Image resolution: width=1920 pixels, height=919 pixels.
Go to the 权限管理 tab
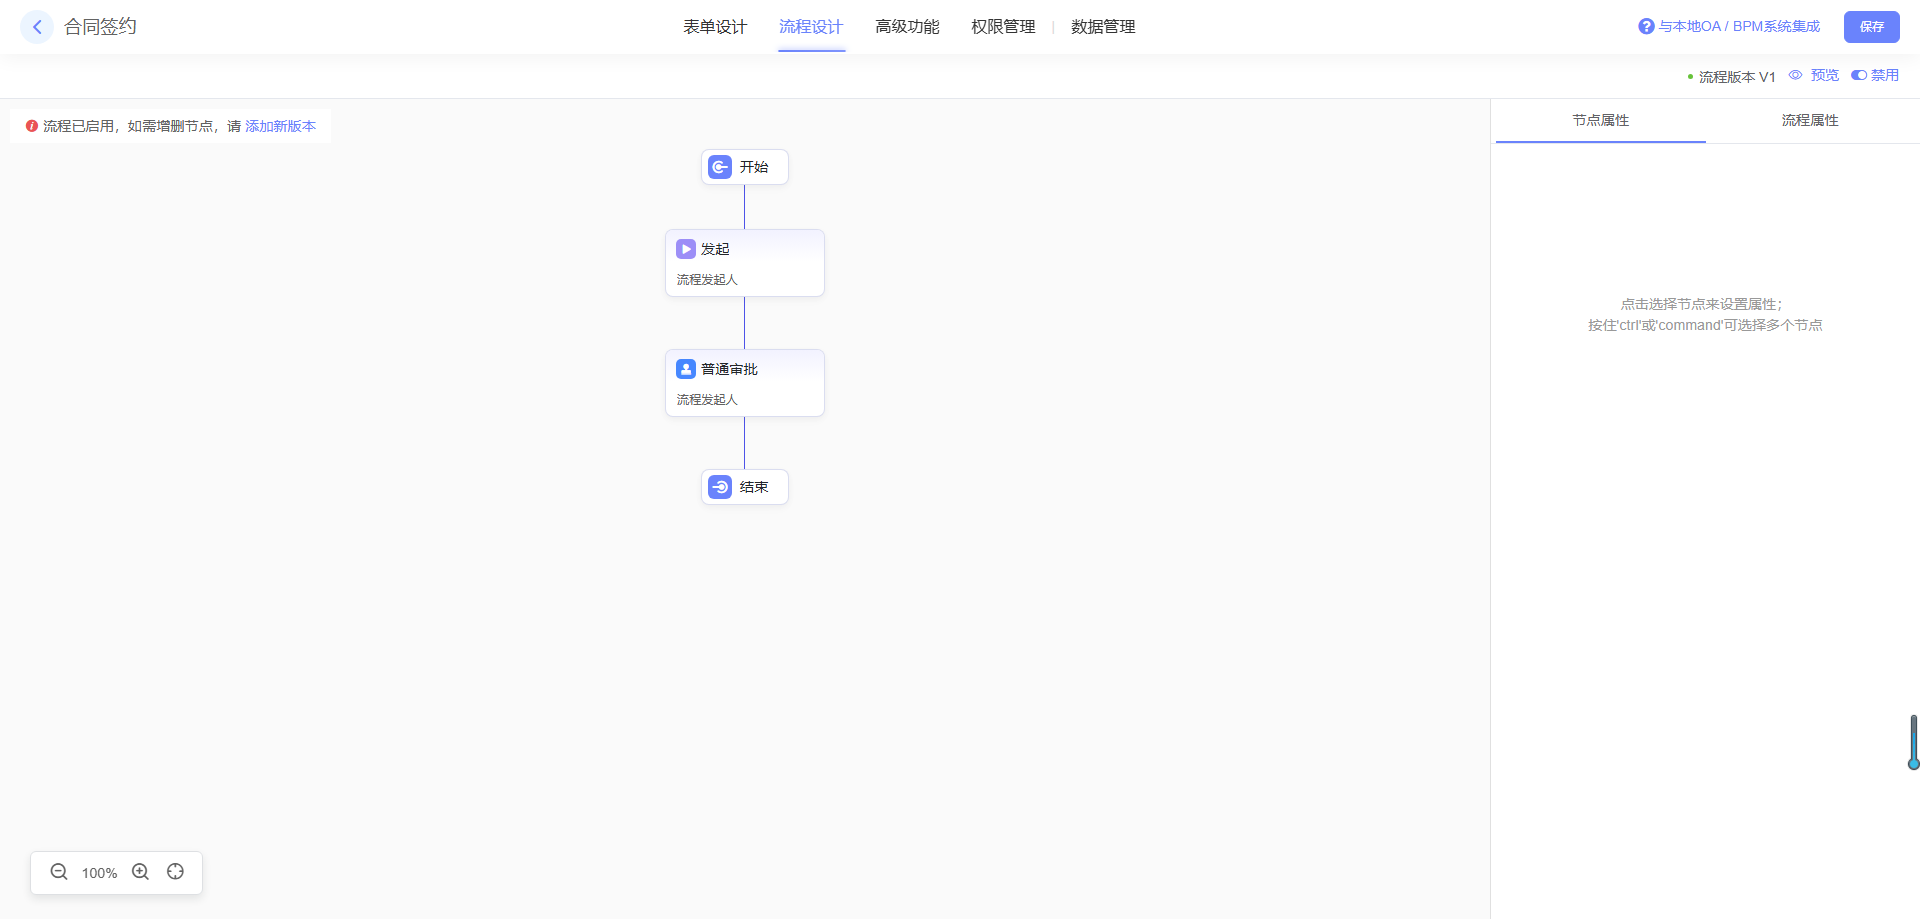1003,27
